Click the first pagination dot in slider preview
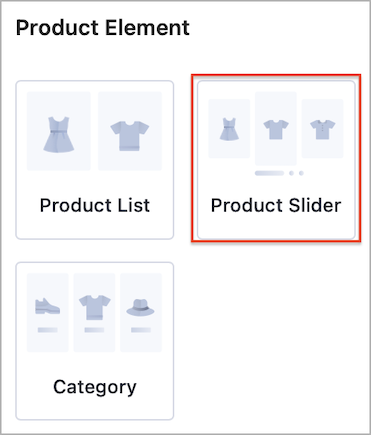Viewport: 371px width, 435px height. click(291, 173)
